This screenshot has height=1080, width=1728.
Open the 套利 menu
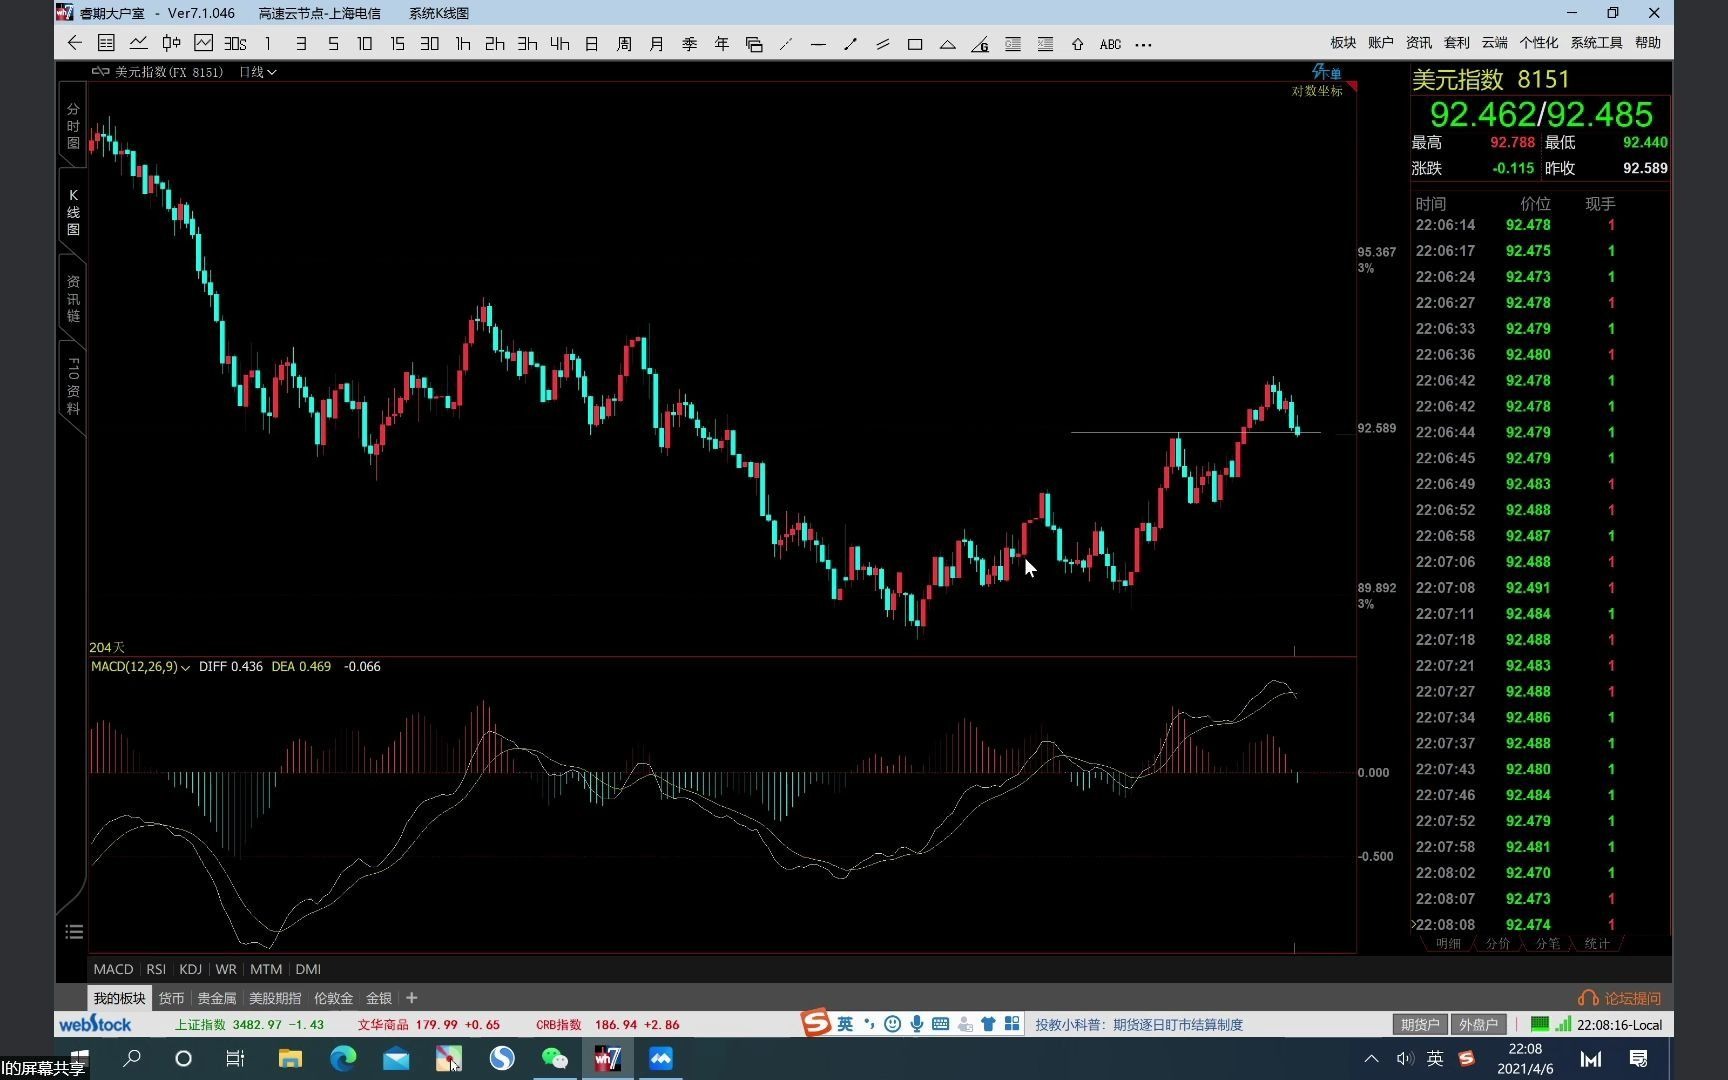[x=1457, y=43]
